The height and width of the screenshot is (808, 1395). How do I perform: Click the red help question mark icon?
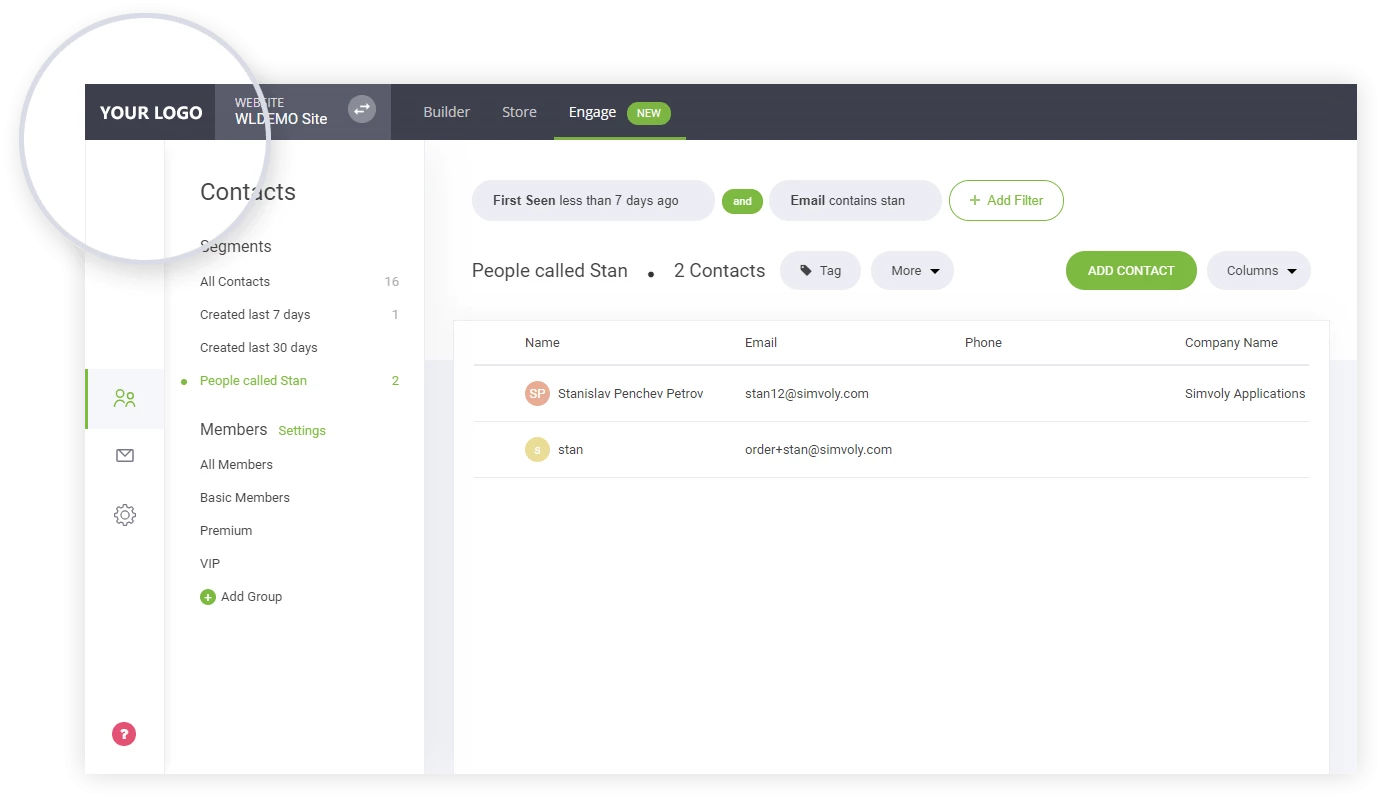(124, 734)
